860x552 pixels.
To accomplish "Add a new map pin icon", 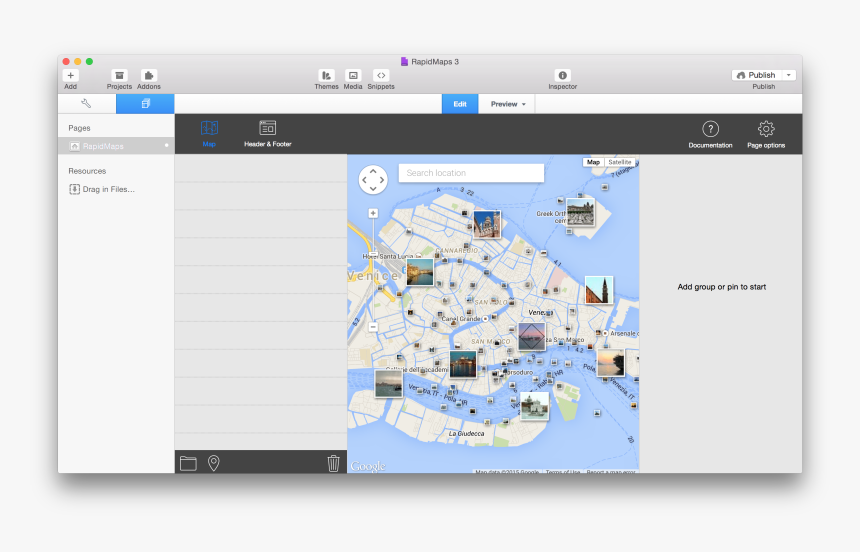I will pyautogui.click(x=214, y=463).
